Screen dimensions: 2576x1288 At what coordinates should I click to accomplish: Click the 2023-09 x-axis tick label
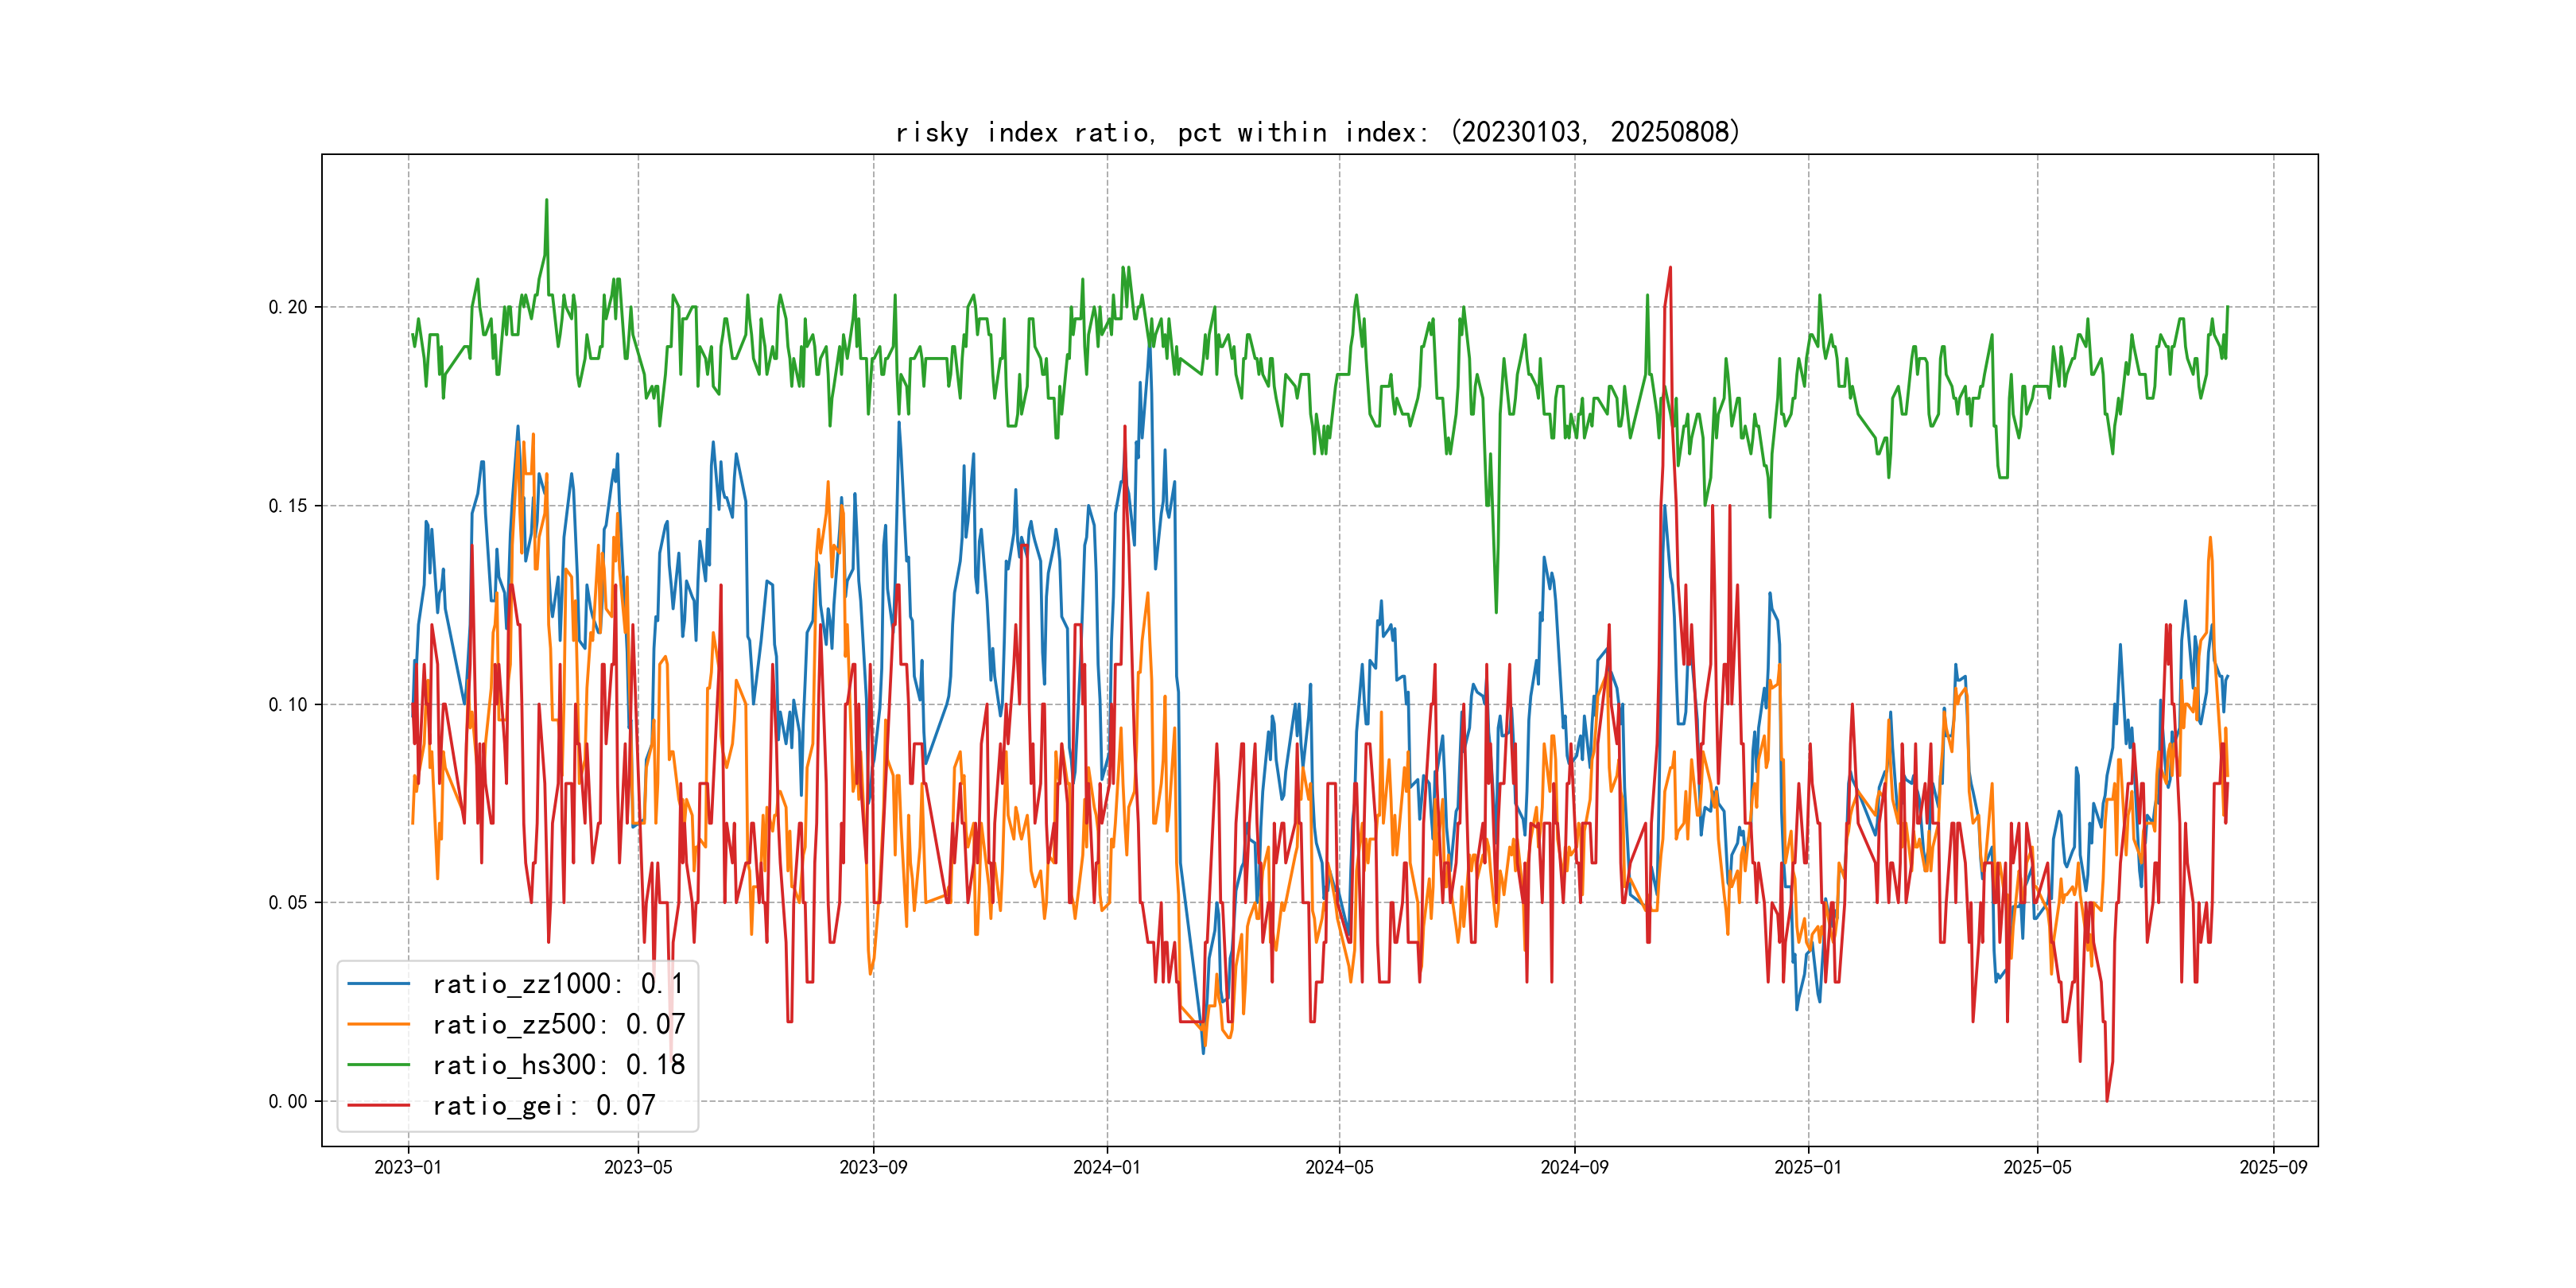point(873,1167)
